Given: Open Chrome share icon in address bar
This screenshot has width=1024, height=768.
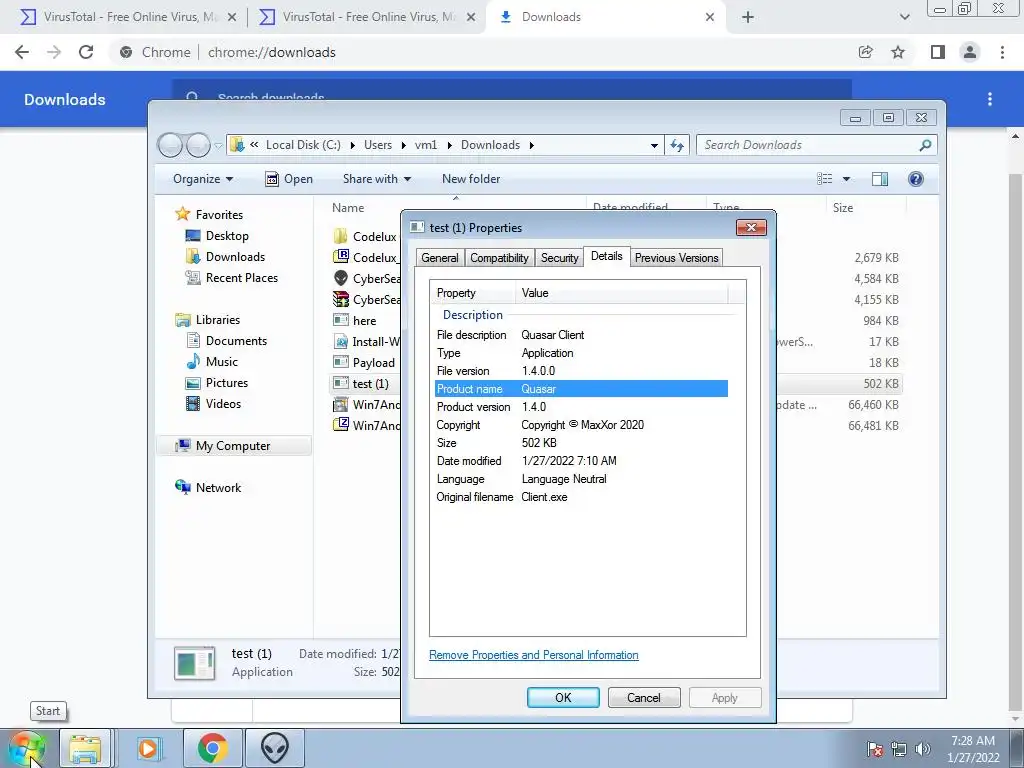Looking at the screenshot, I should (x=866, y=52).
